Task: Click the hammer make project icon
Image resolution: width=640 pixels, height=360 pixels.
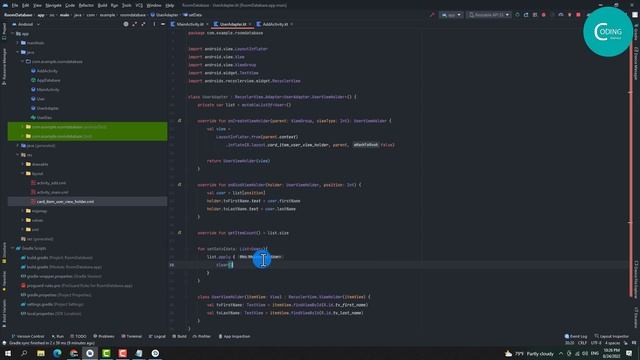Action: tap(432, 15)
